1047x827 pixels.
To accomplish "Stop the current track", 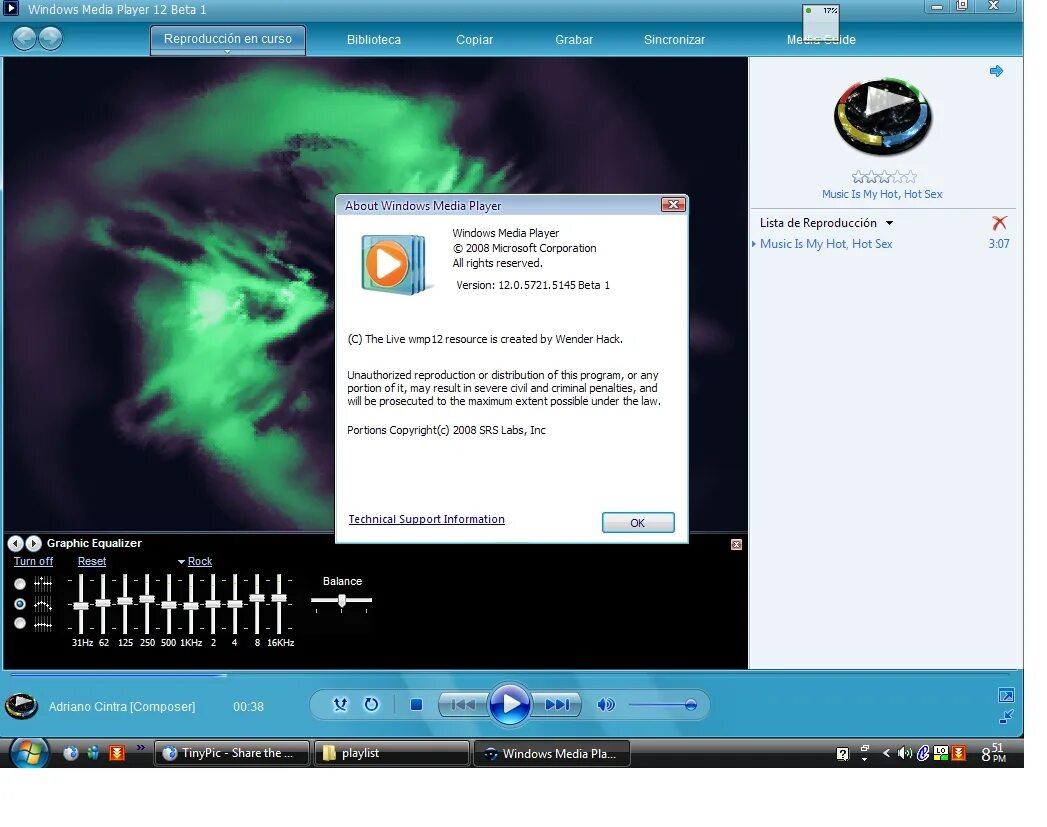I will click(416, 705).
